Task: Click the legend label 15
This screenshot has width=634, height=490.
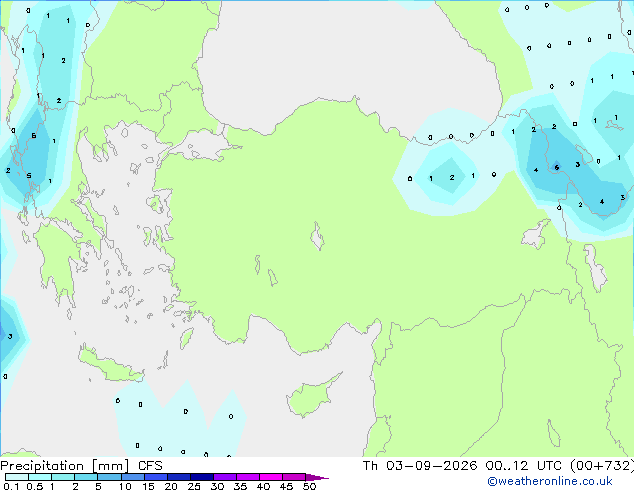Action: 148,486
